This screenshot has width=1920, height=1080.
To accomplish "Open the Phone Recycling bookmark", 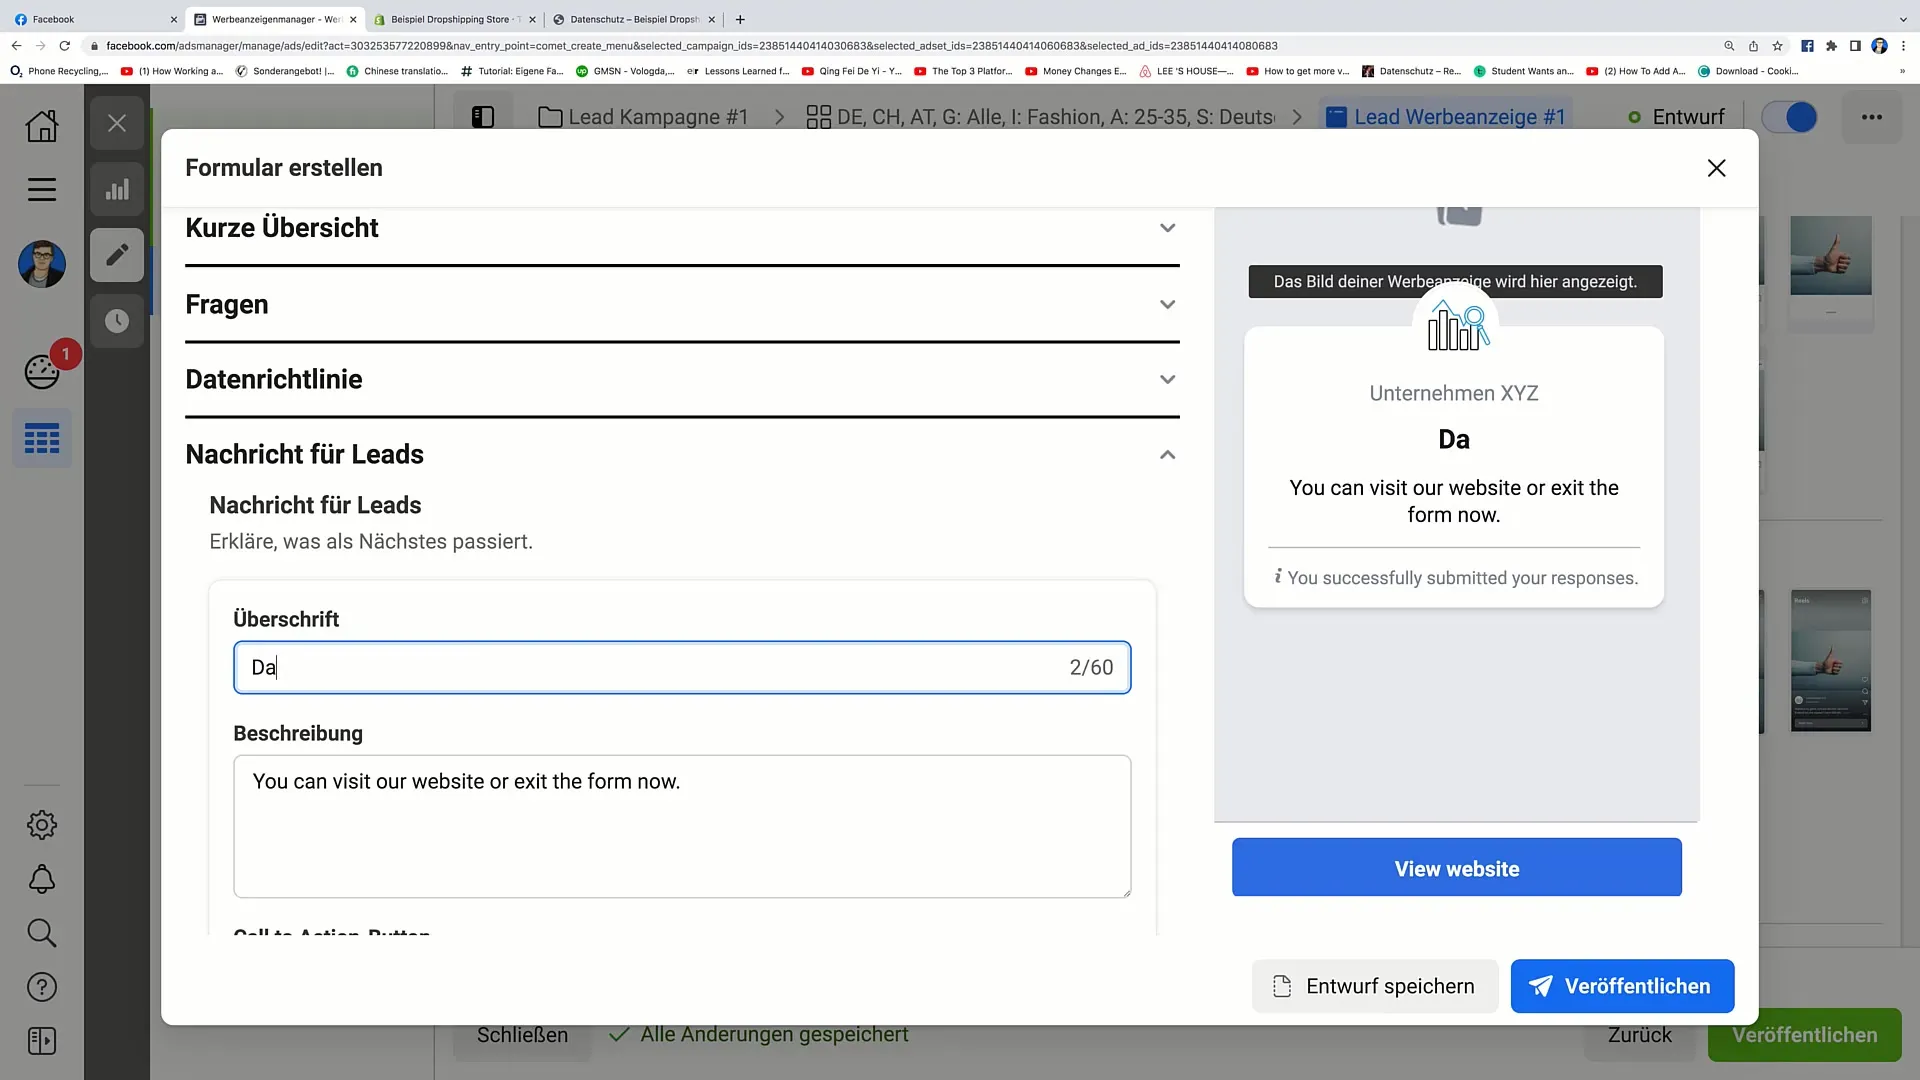I will (58, 71).
